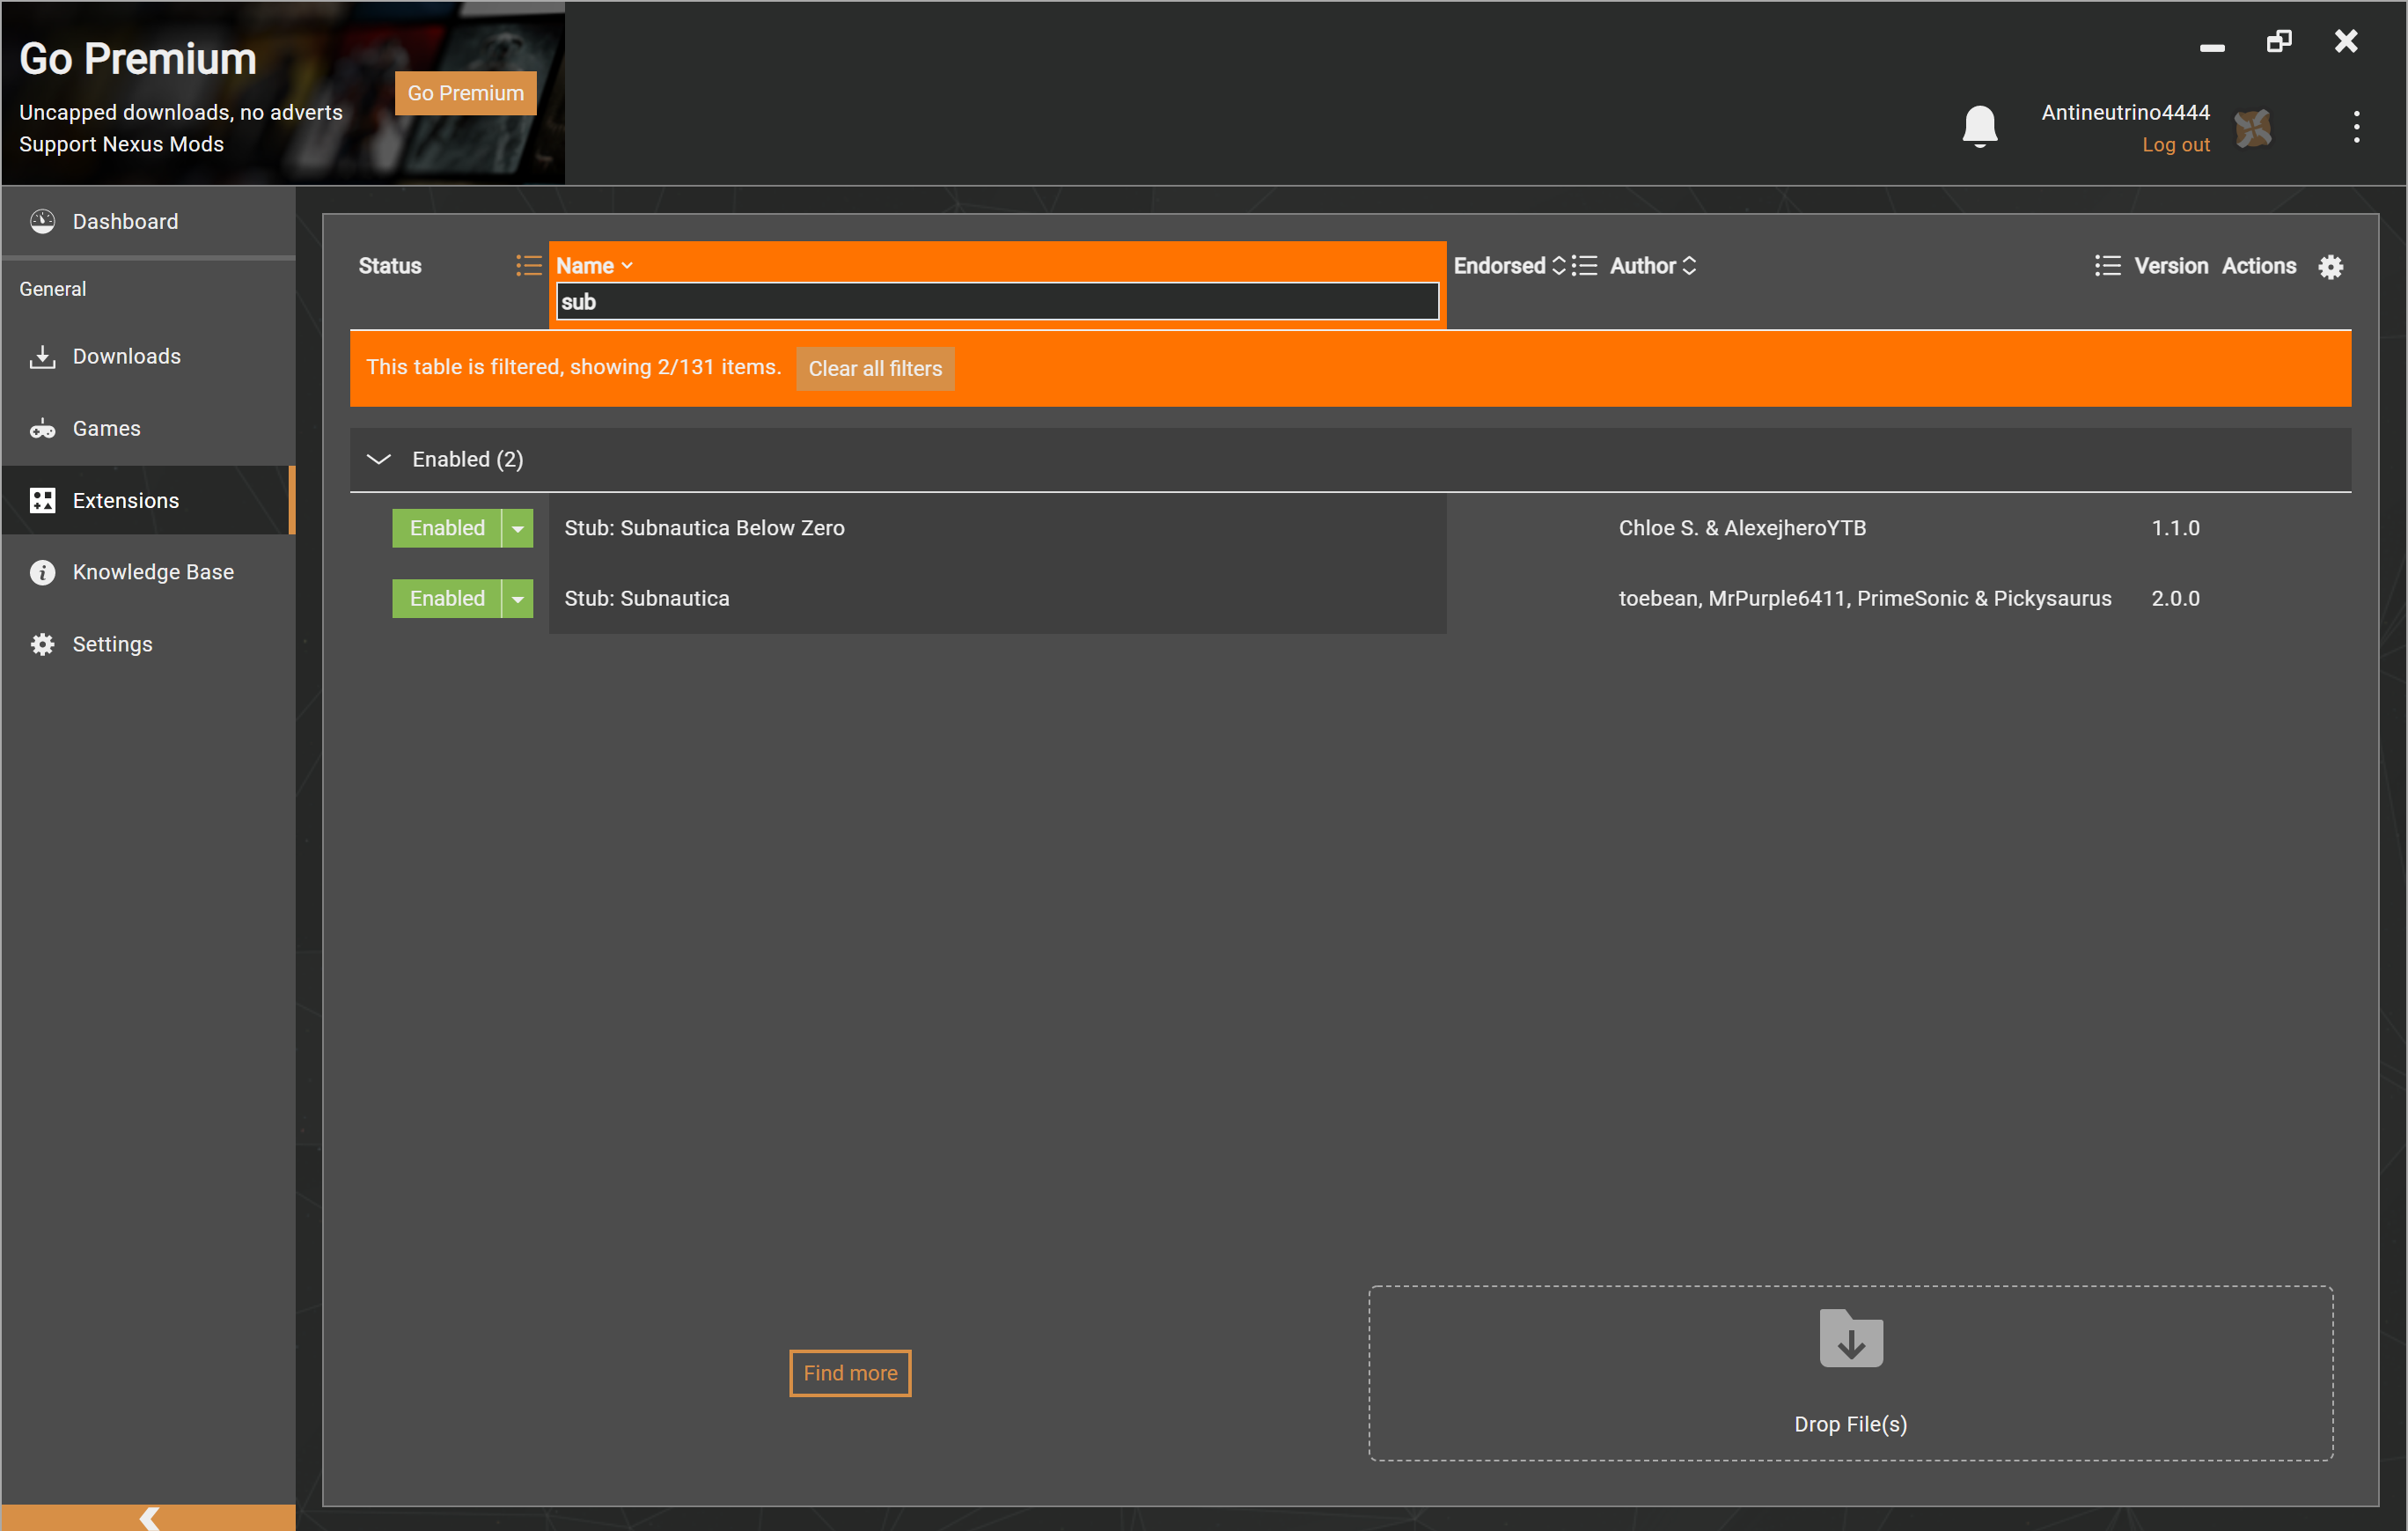Open status dropdown for Subnautica Below Zero
The height and width of the screenshot is (1531, 2408).
(x=517, y=528)
